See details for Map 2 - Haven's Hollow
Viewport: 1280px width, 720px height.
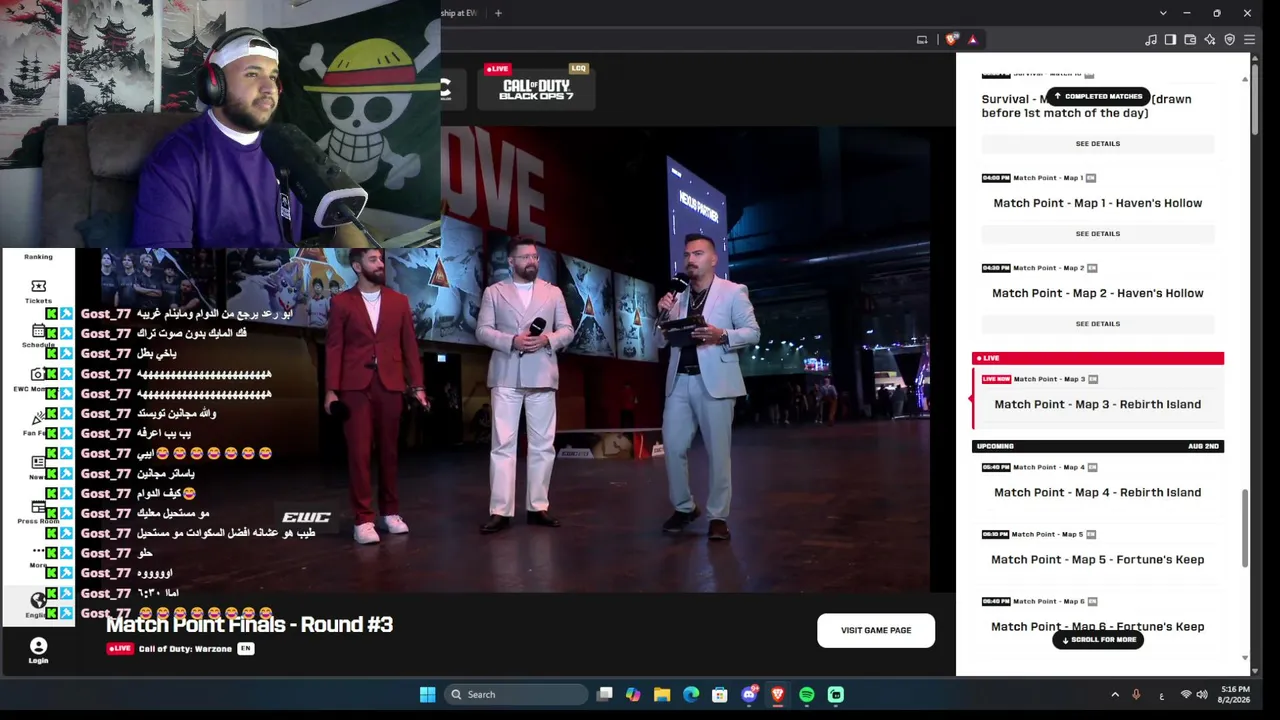pos(1098,324)
